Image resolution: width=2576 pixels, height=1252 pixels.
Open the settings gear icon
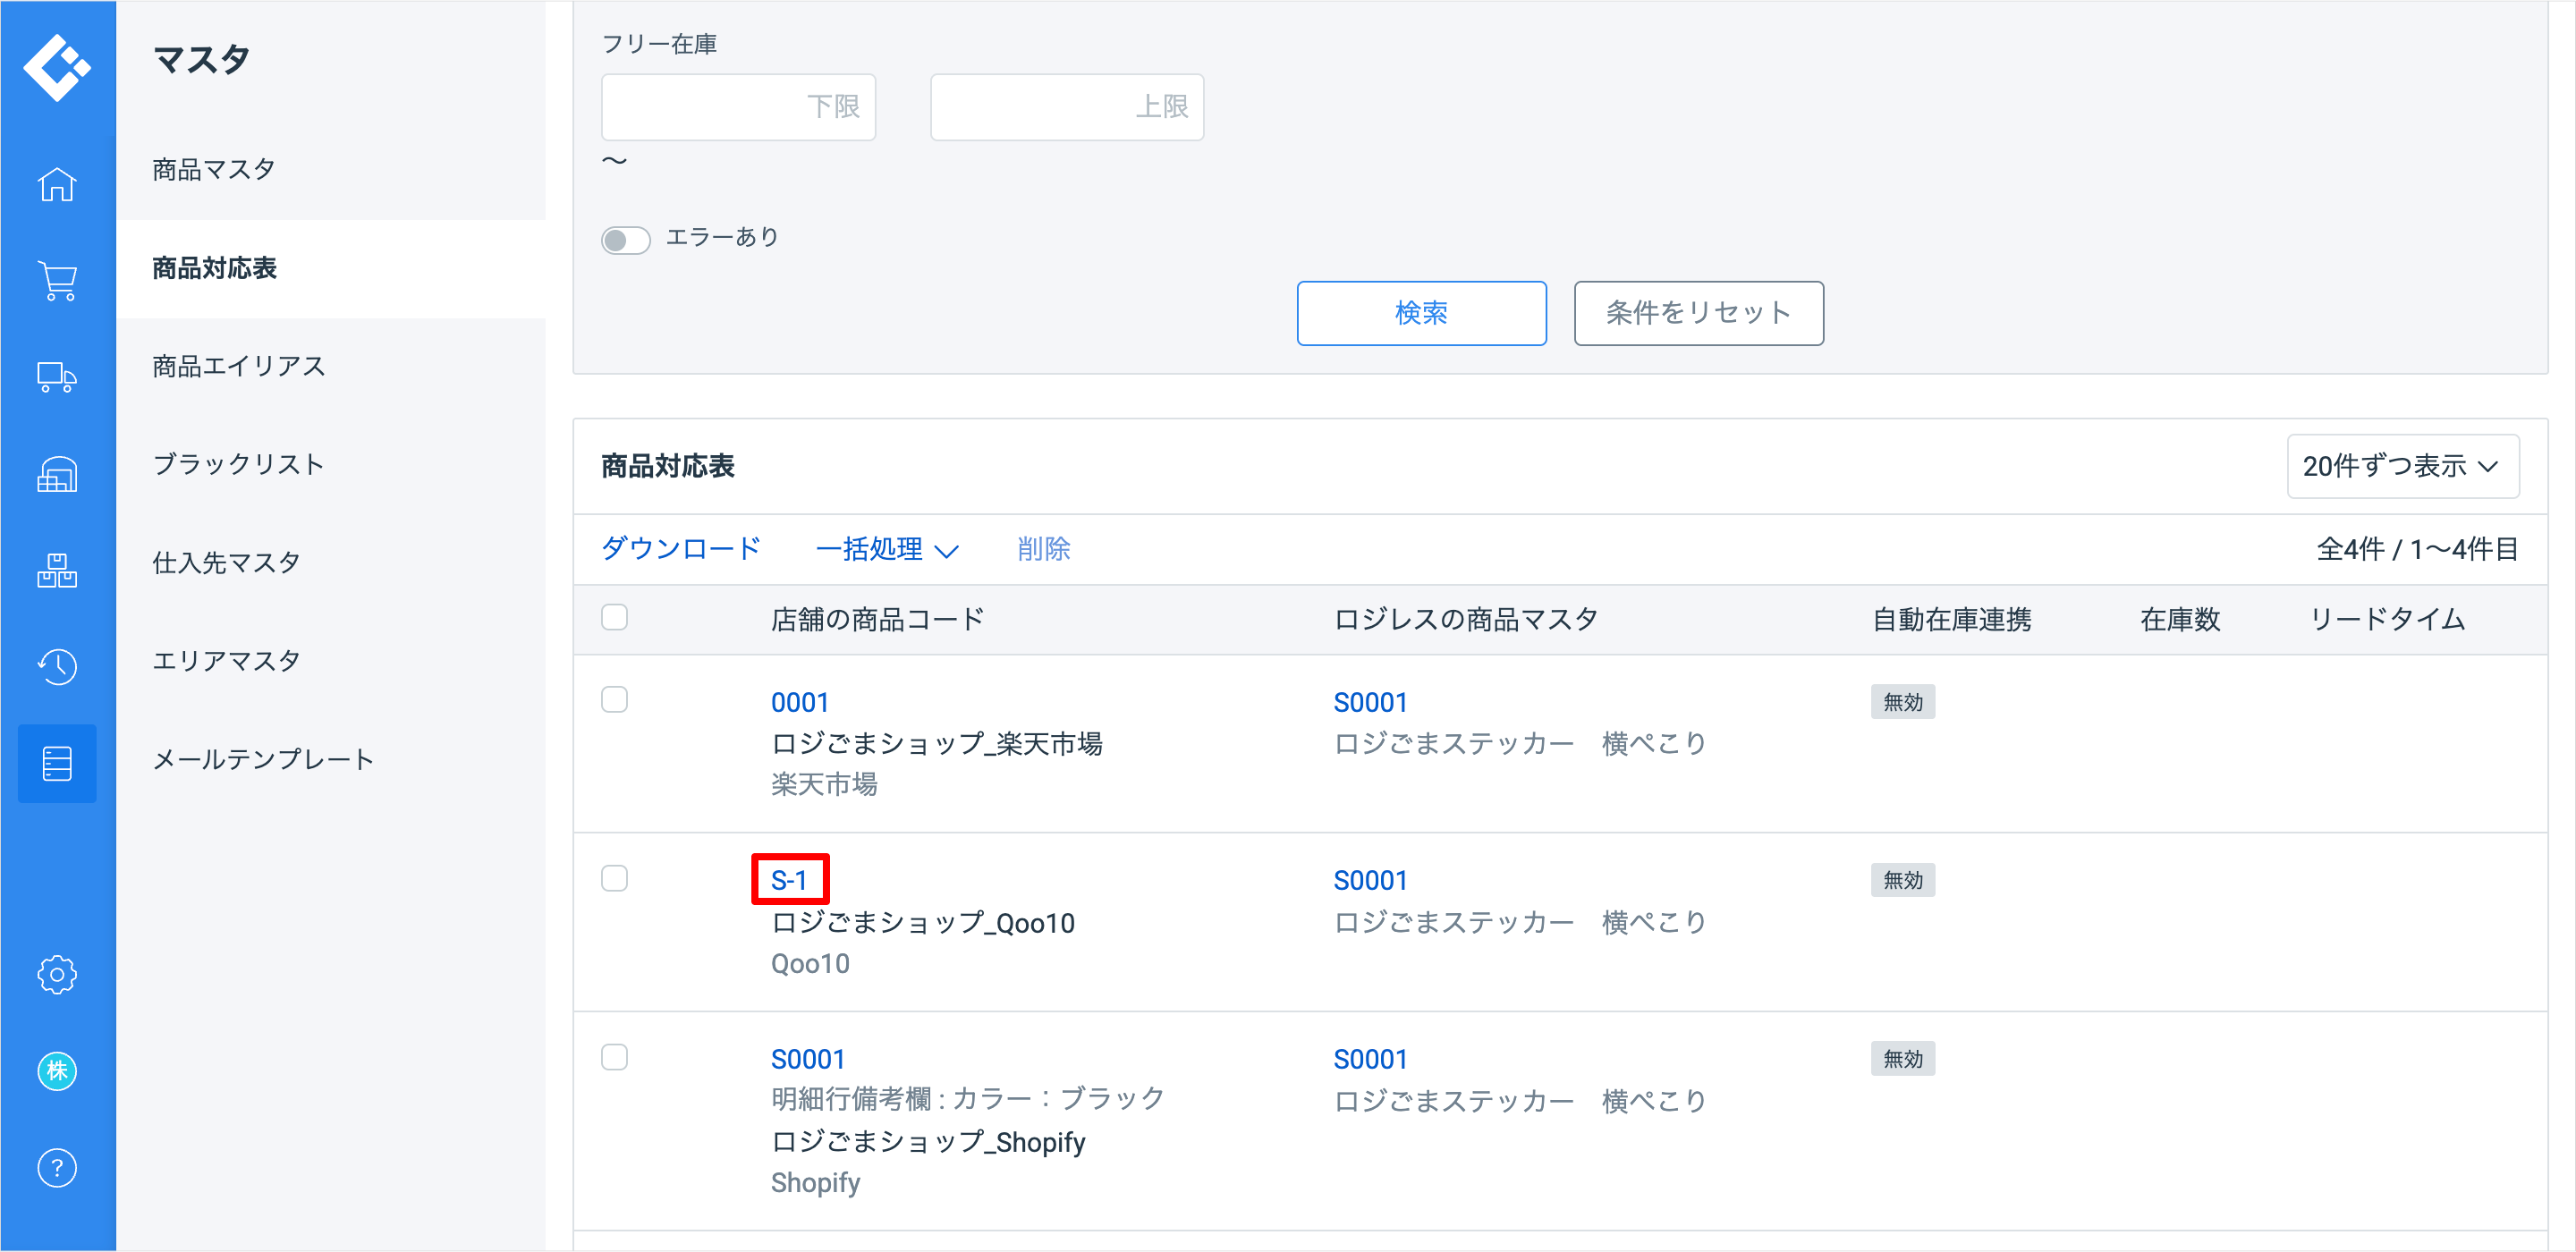click(57, 974)
